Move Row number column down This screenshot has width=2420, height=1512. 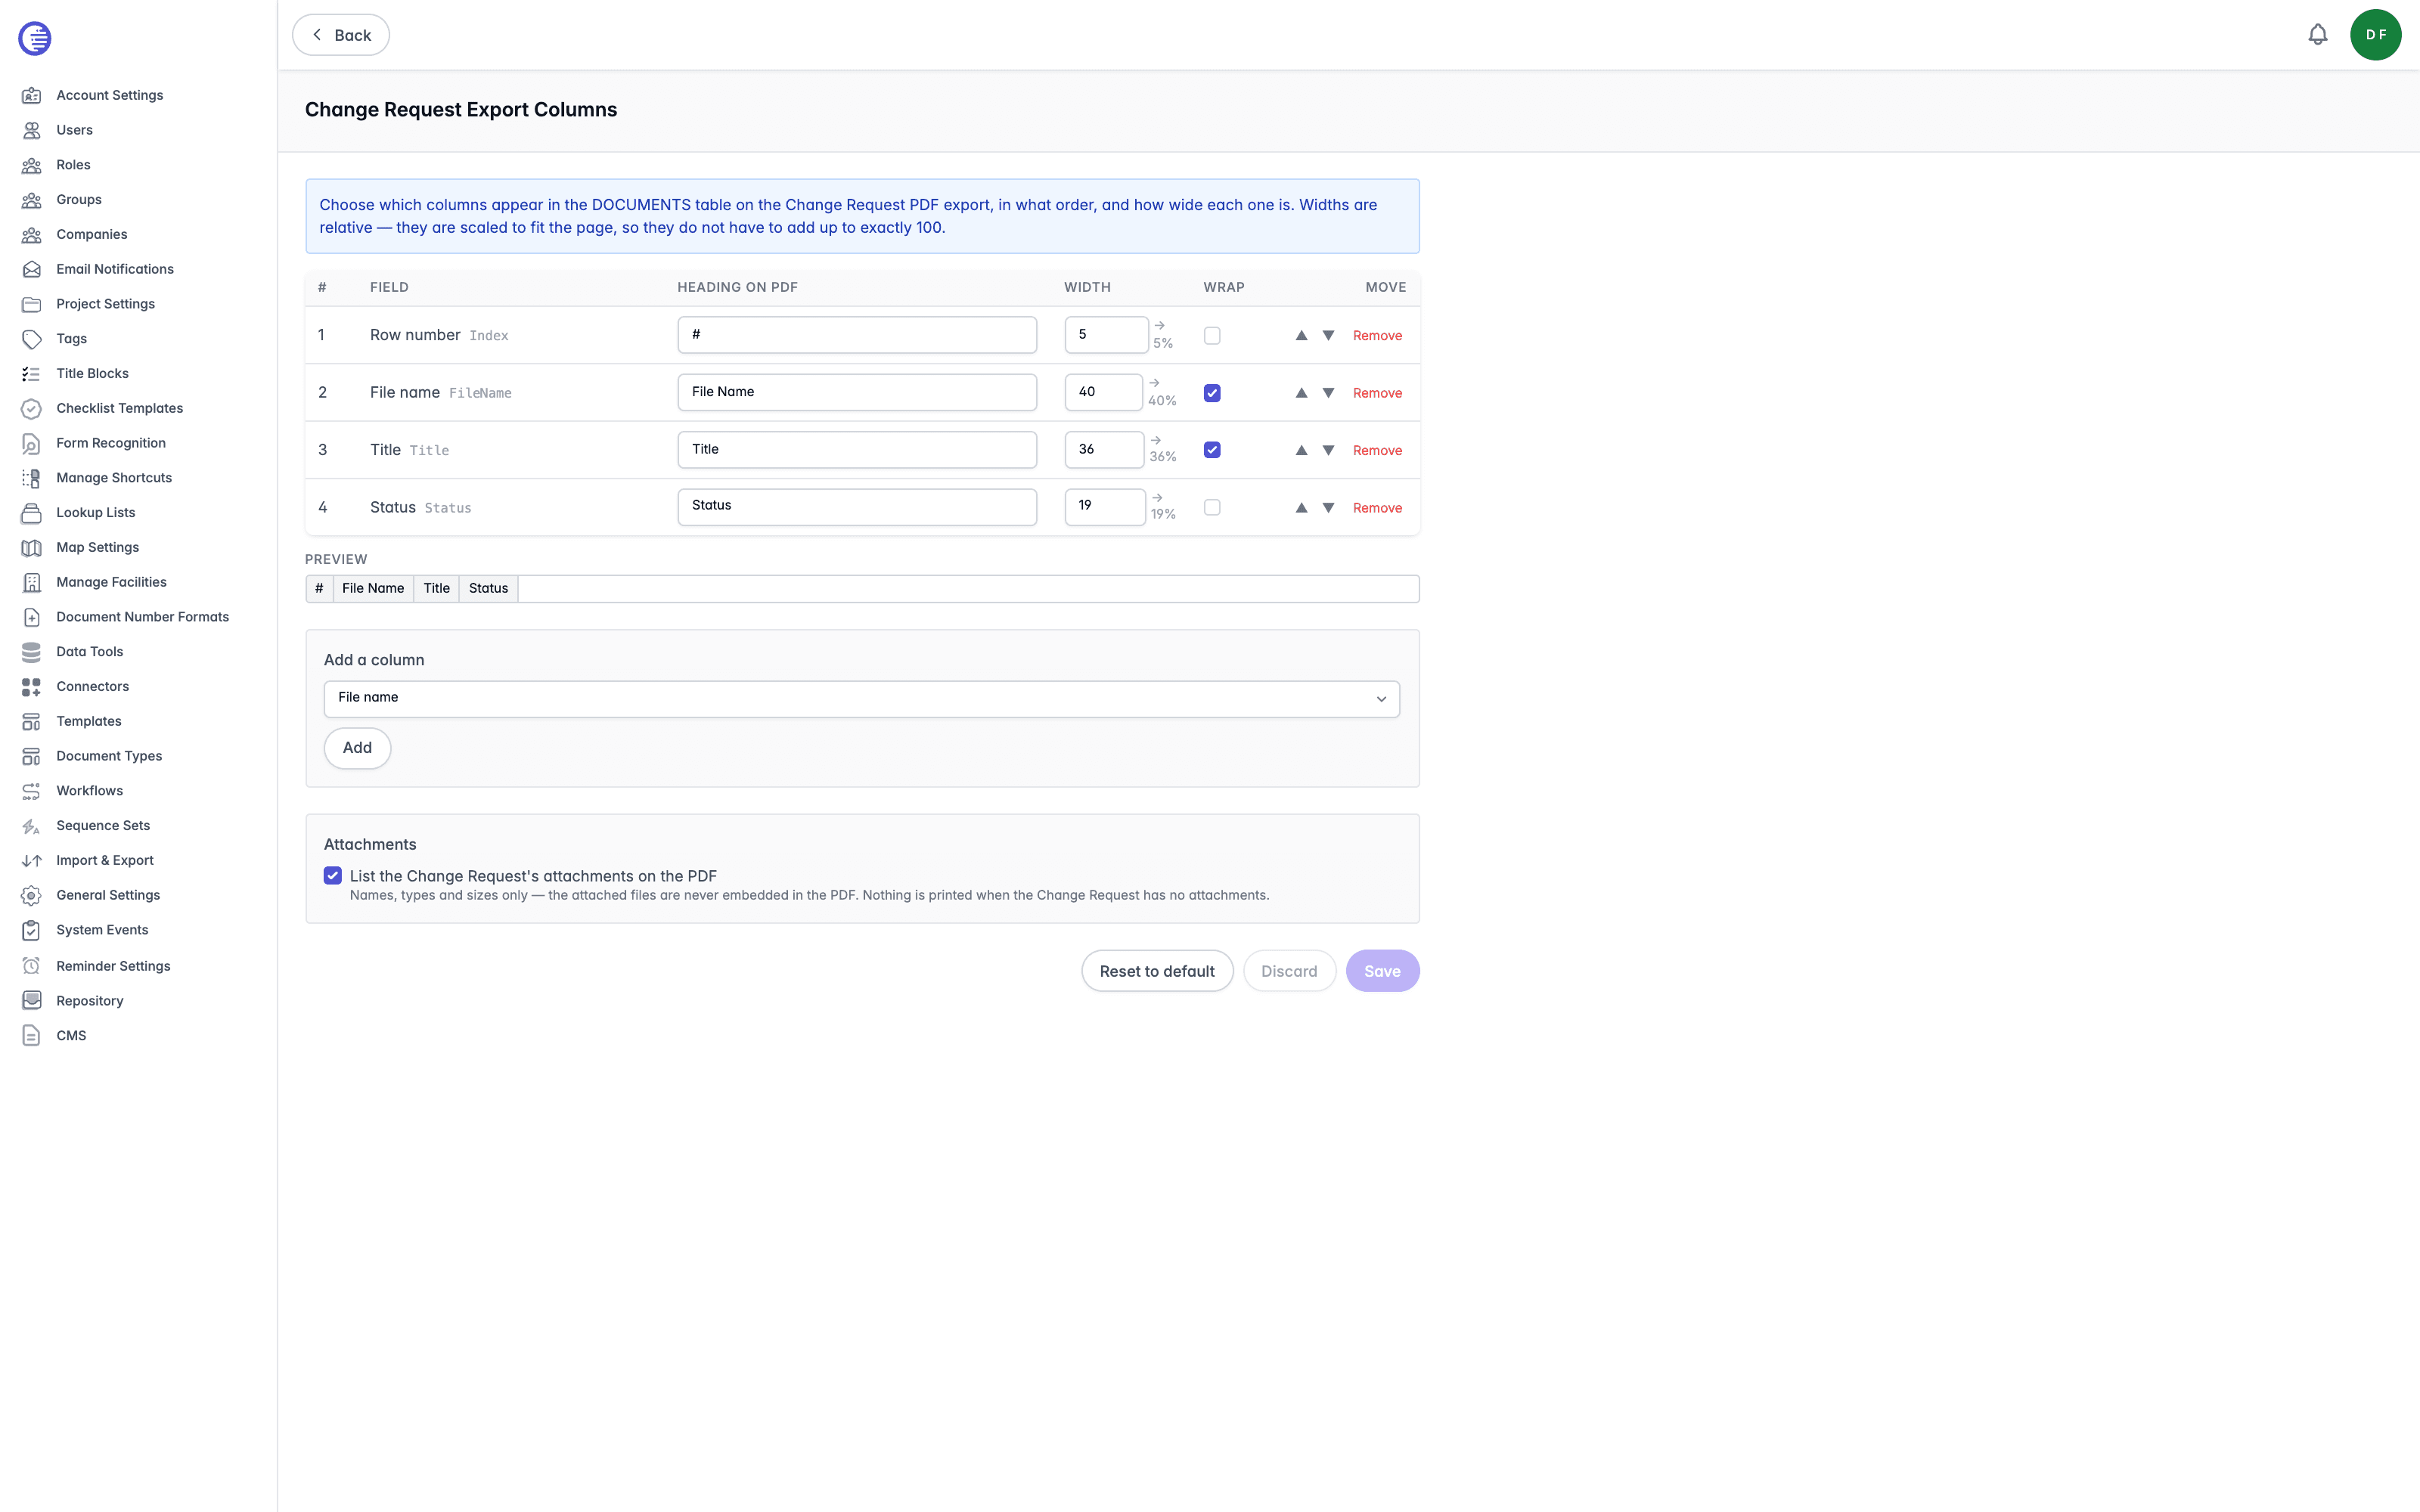pyautogui.click(x=1328, y=336)
